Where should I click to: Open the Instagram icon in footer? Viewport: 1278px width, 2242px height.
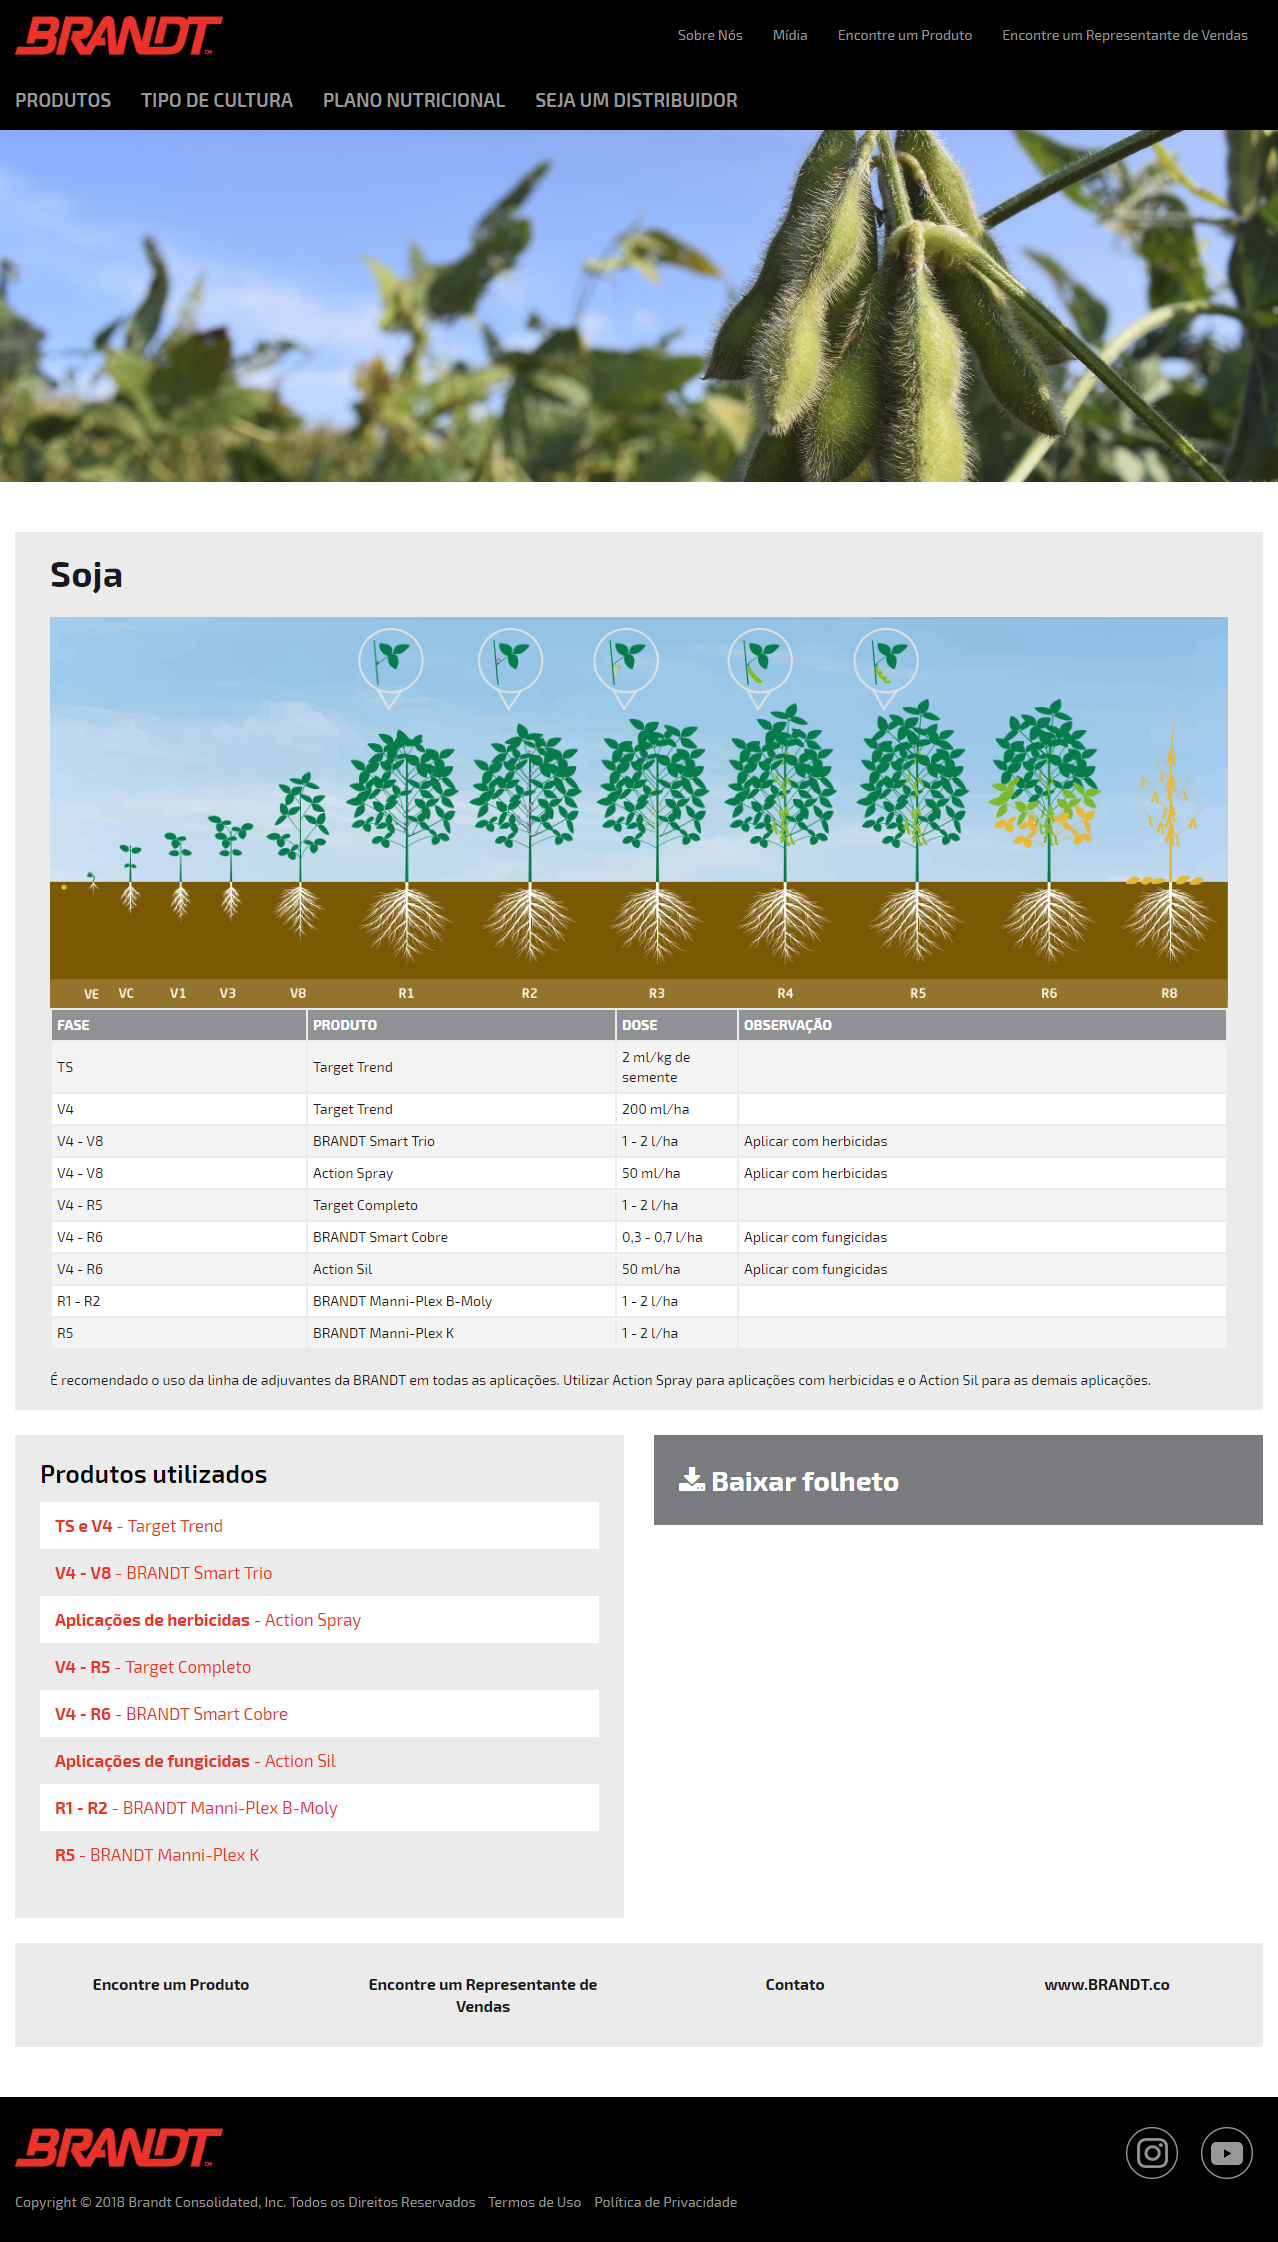(x=1152, y=2153)
